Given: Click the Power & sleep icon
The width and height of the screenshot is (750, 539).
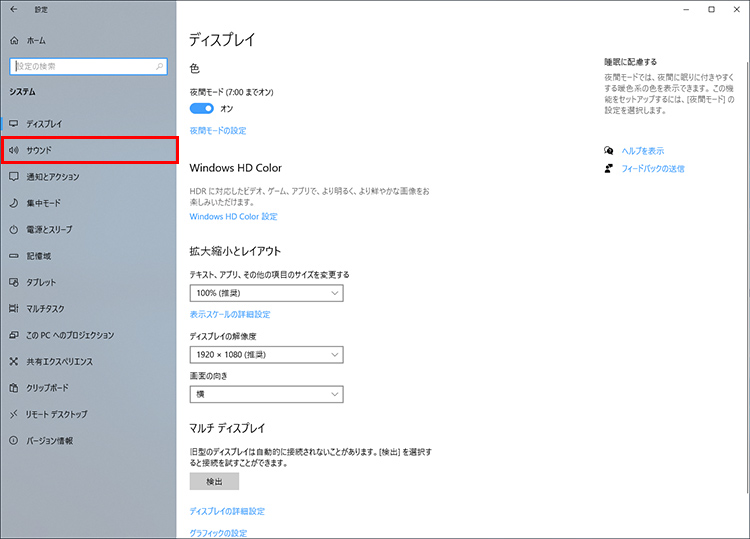Looking at the screenshot, I should (14, 229).
